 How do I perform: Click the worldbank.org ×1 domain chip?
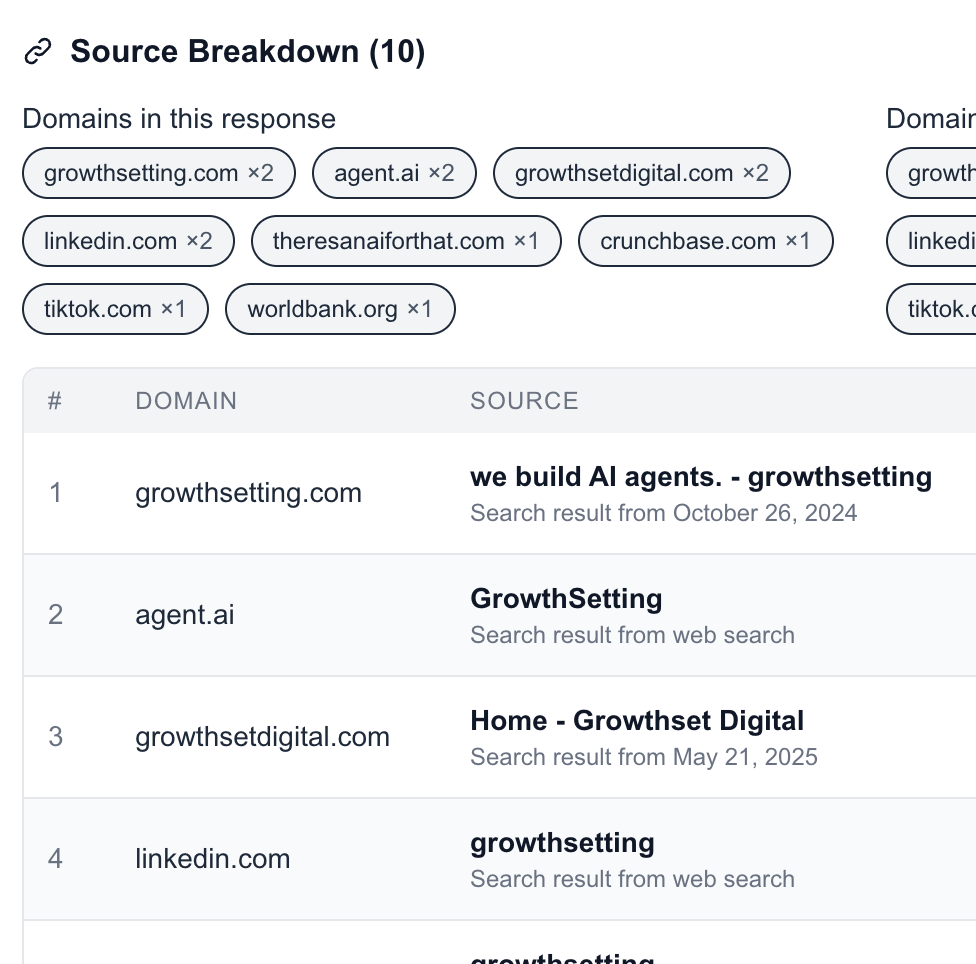(340, 309)
